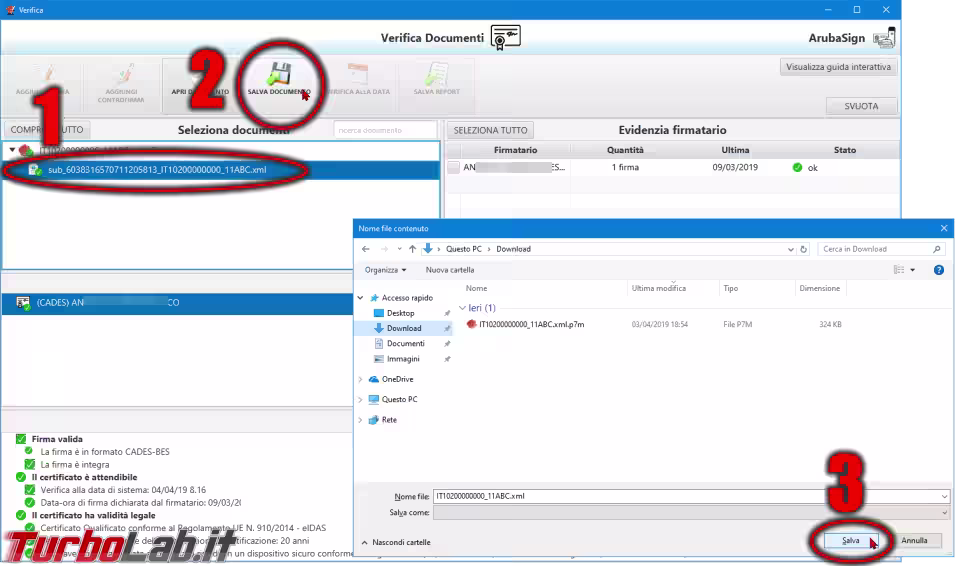This screenshot has width=960, height=566.
Task: Collapse the Ieri (1) group
Action: 462,308
